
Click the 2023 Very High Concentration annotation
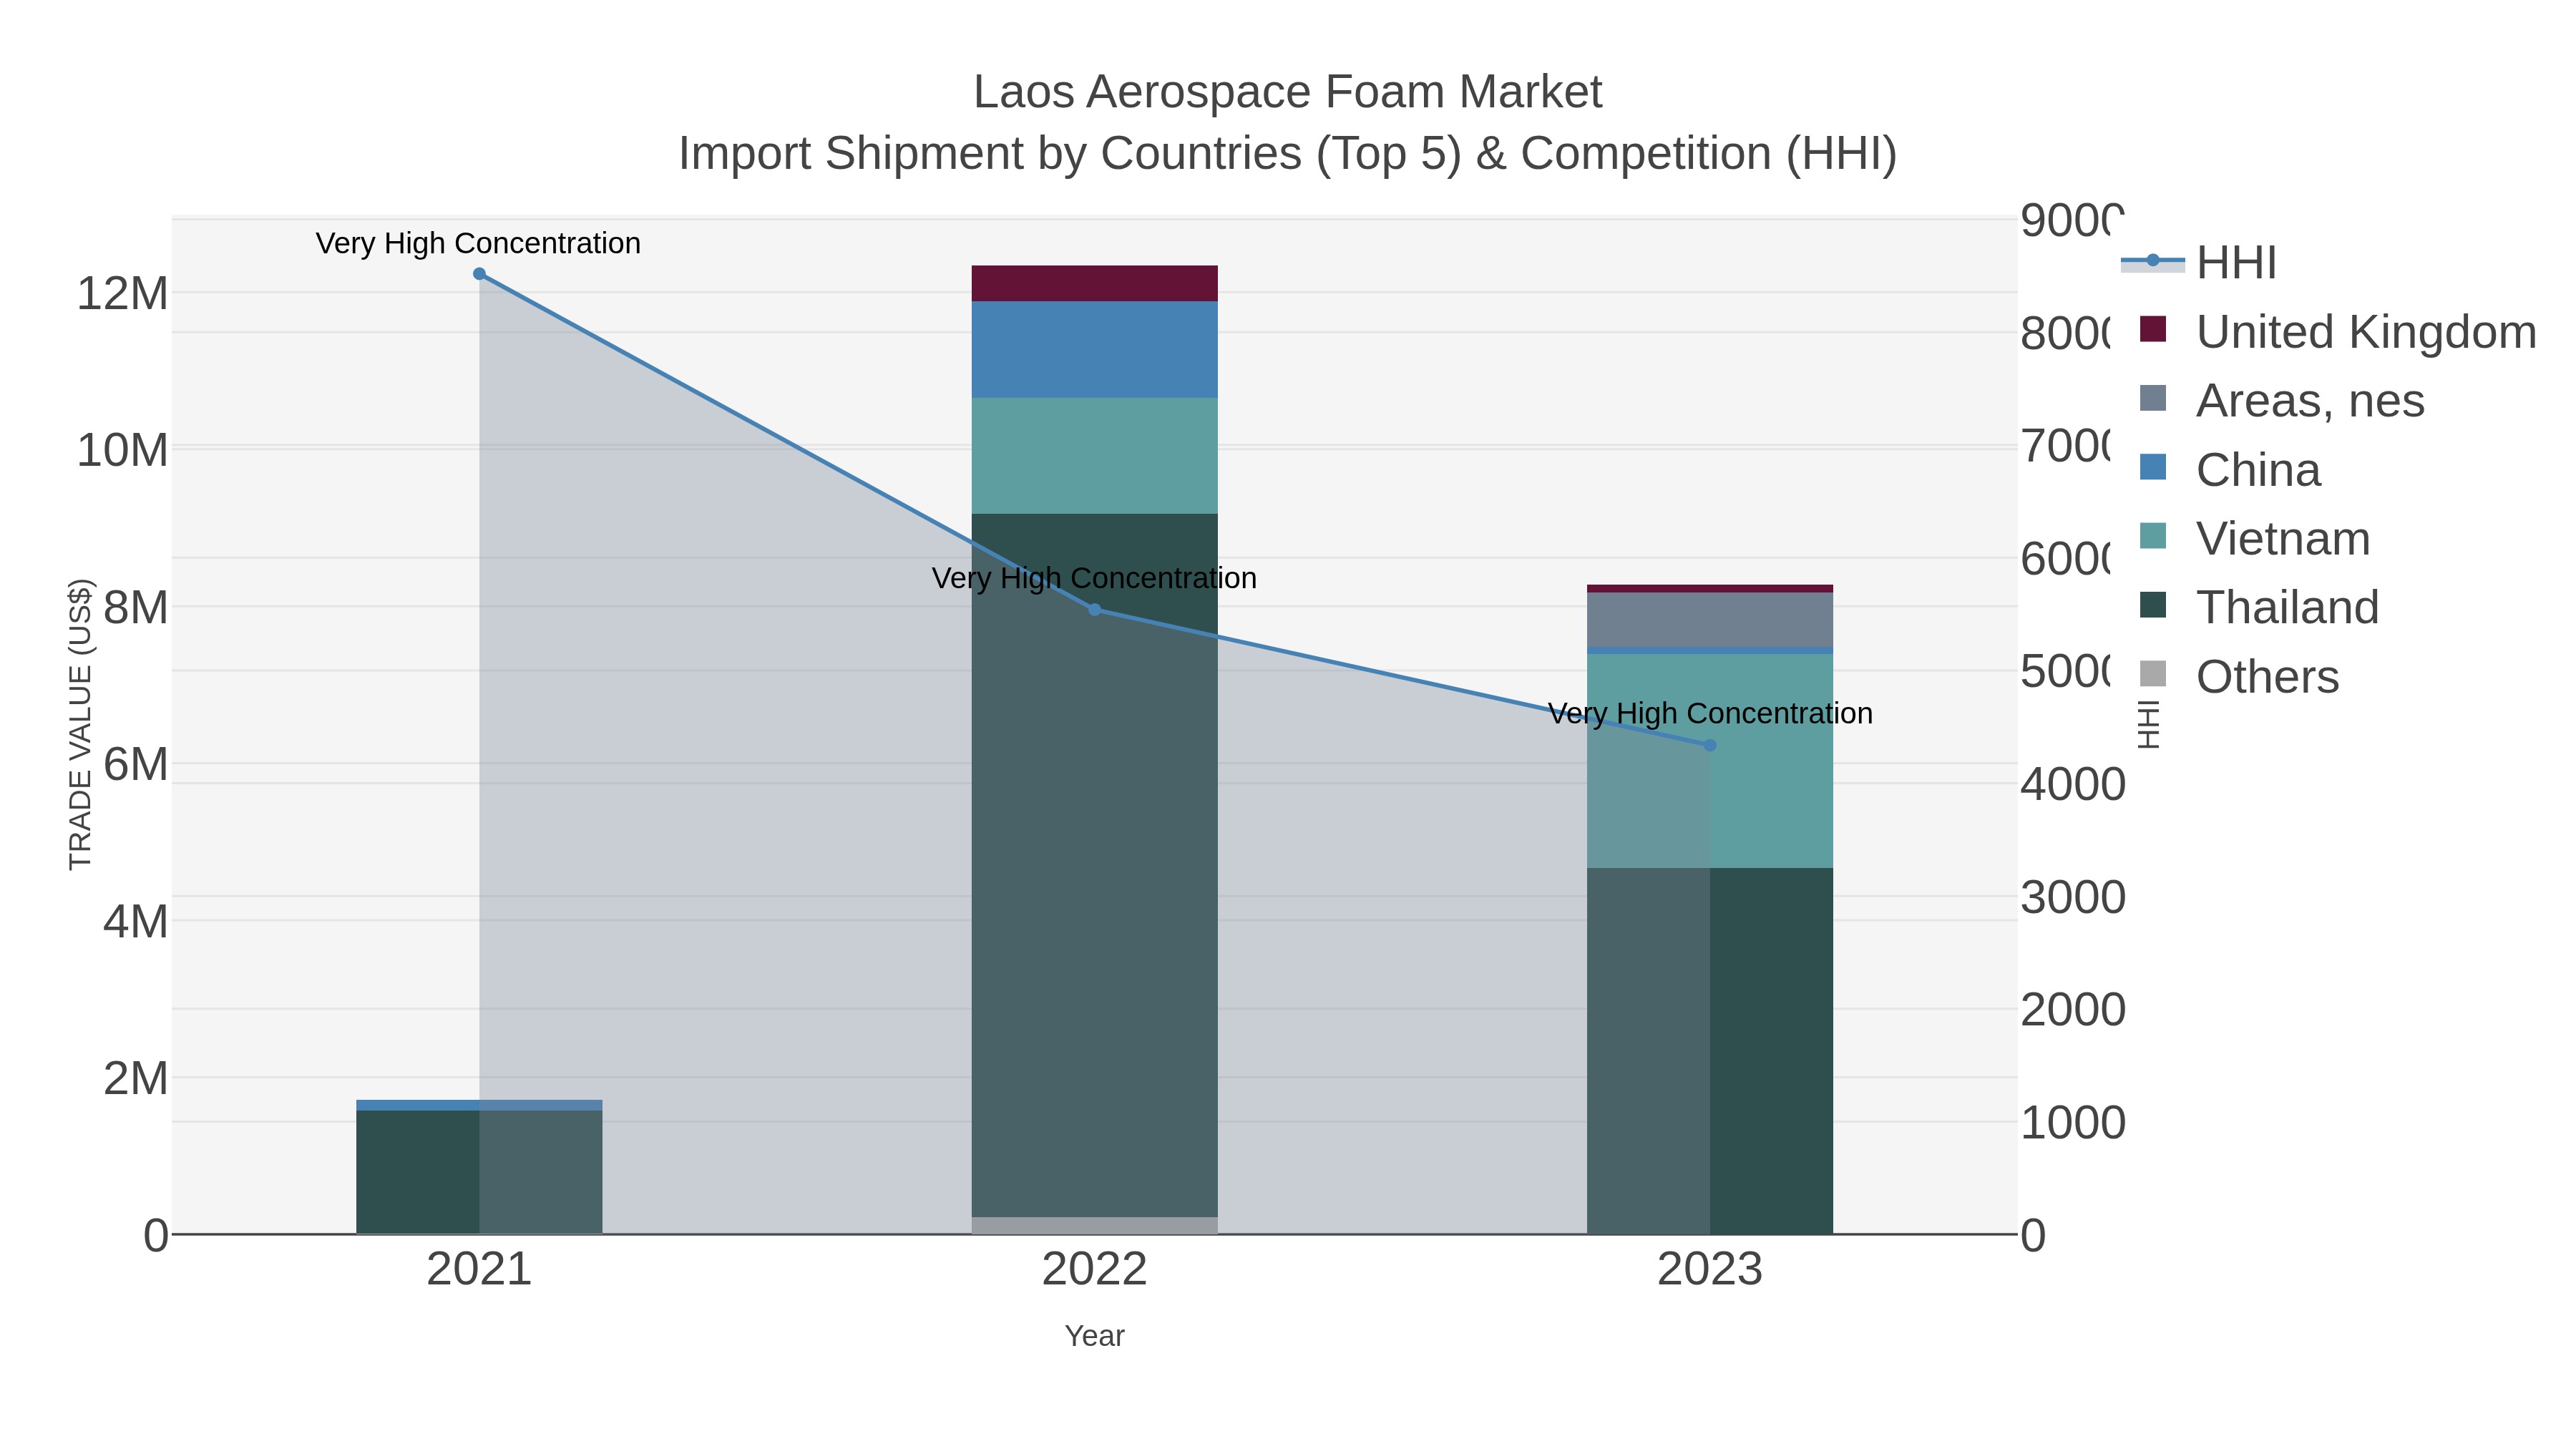pyautogui.click(x=1710, y=714)
